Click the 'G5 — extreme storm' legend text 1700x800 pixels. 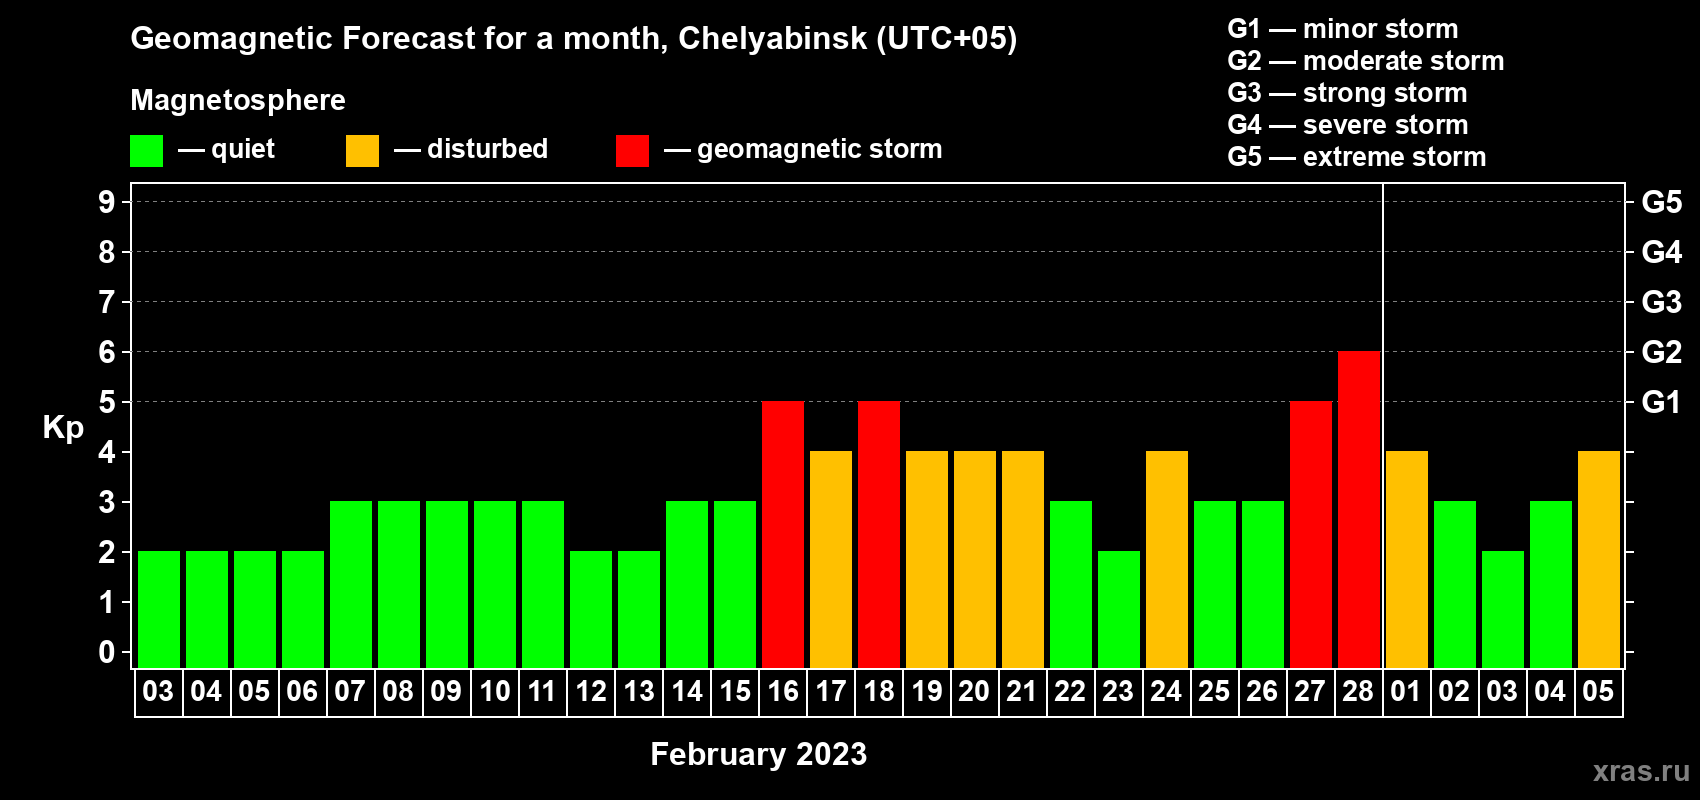pyautogui.click(x=1357, y=157)
